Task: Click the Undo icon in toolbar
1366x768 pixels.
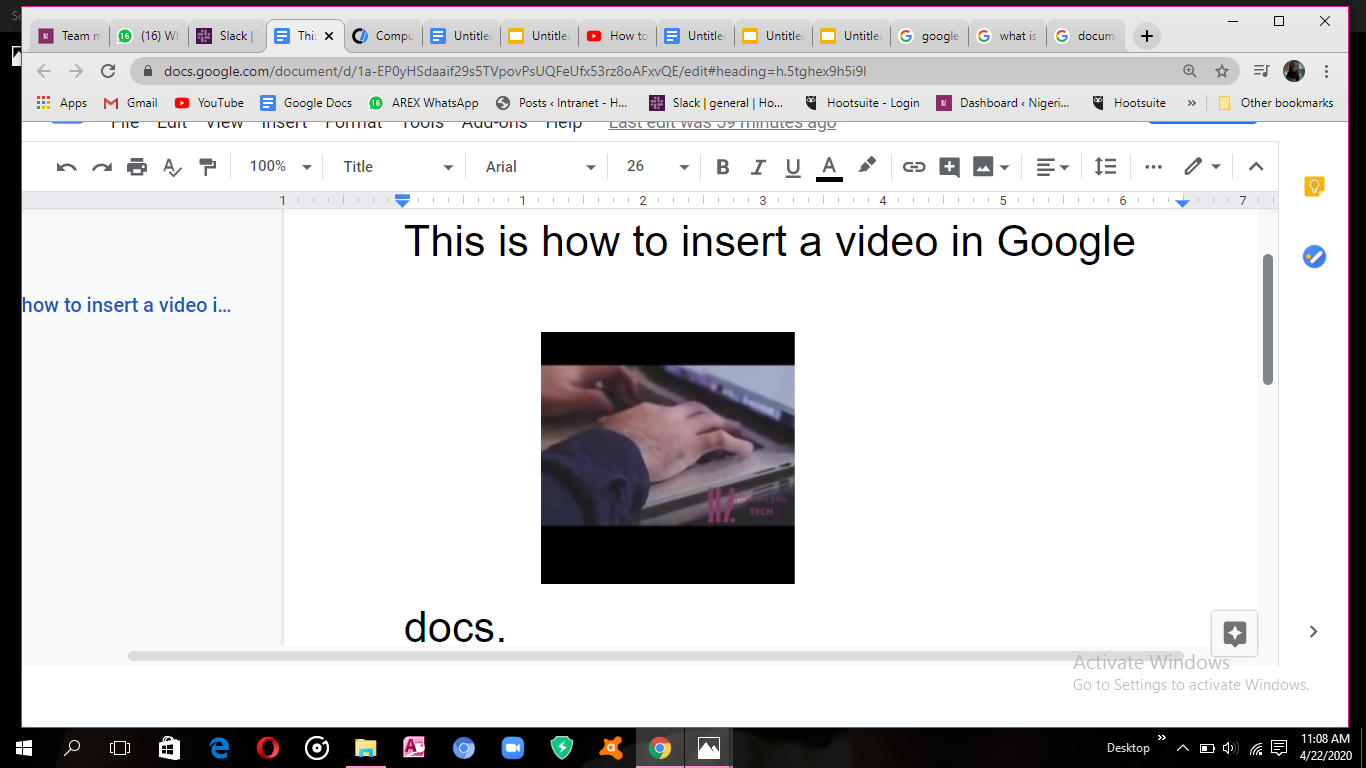Action: (x=67, y=167)
